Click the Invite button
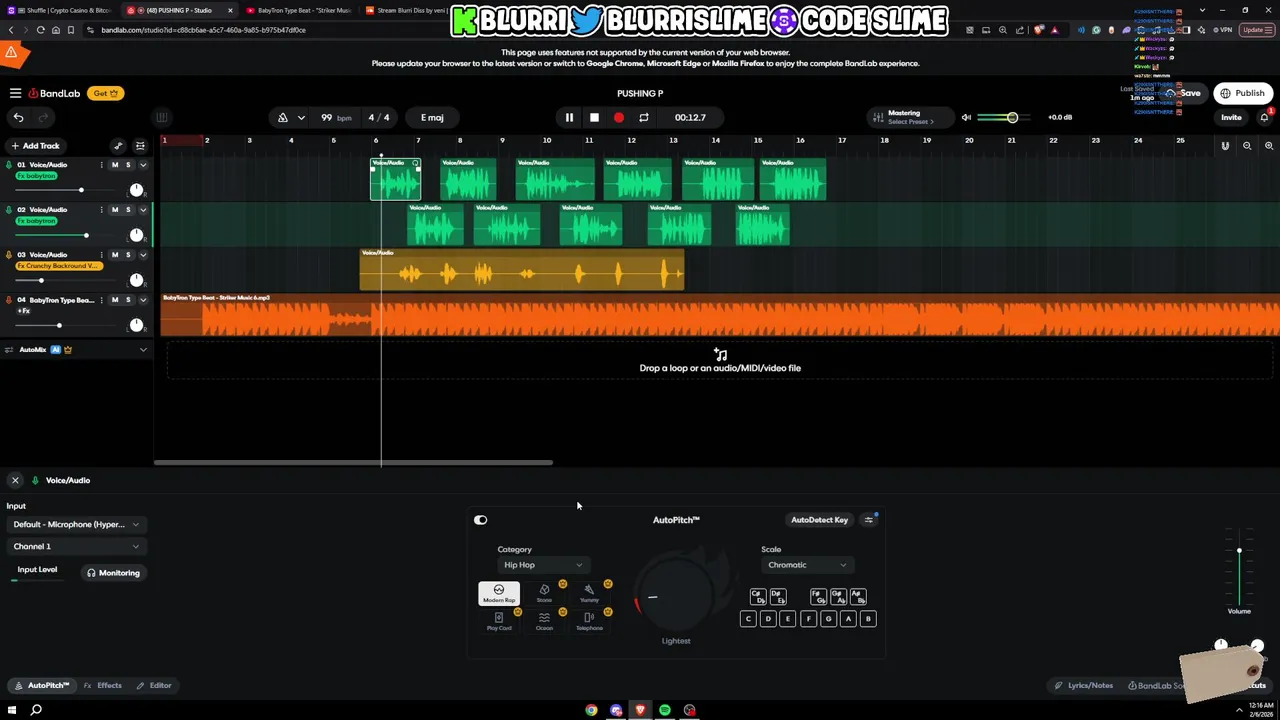The width and height of the screenshot is (1280, 720). [x=1231, y=118]
